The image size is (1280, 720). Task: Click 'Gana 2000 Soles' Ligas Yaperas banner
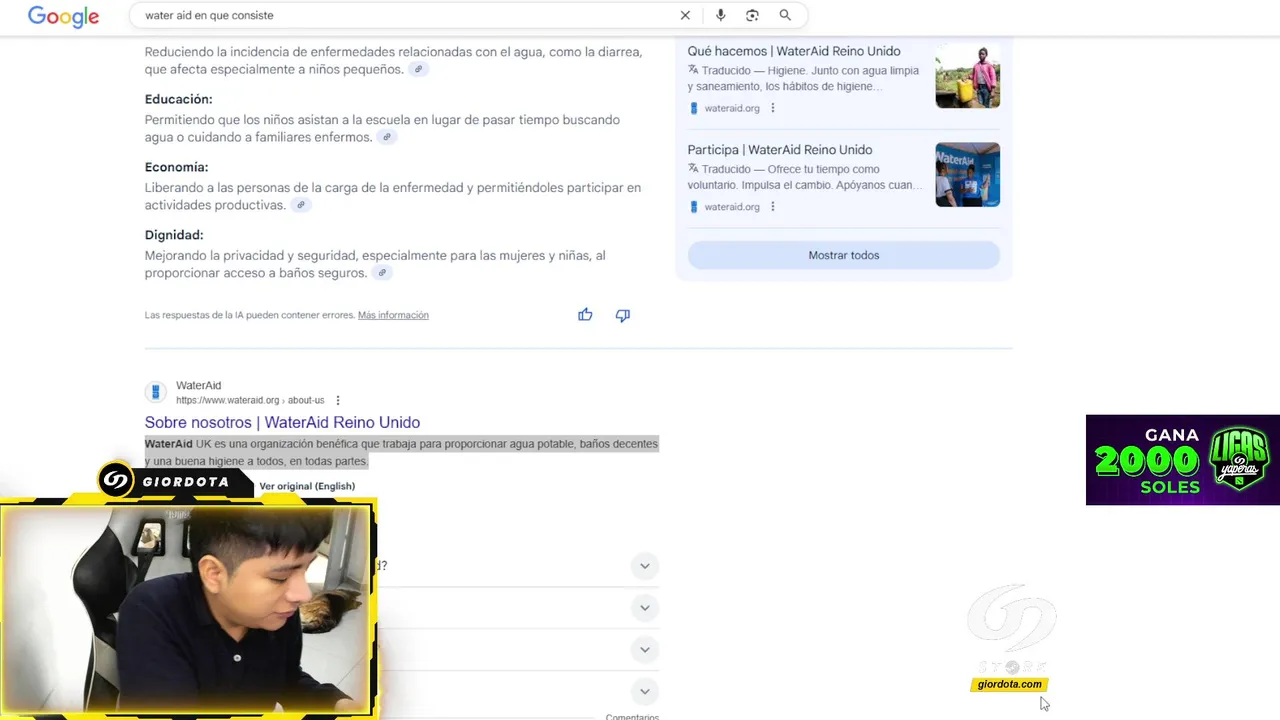pos(1183,460)
